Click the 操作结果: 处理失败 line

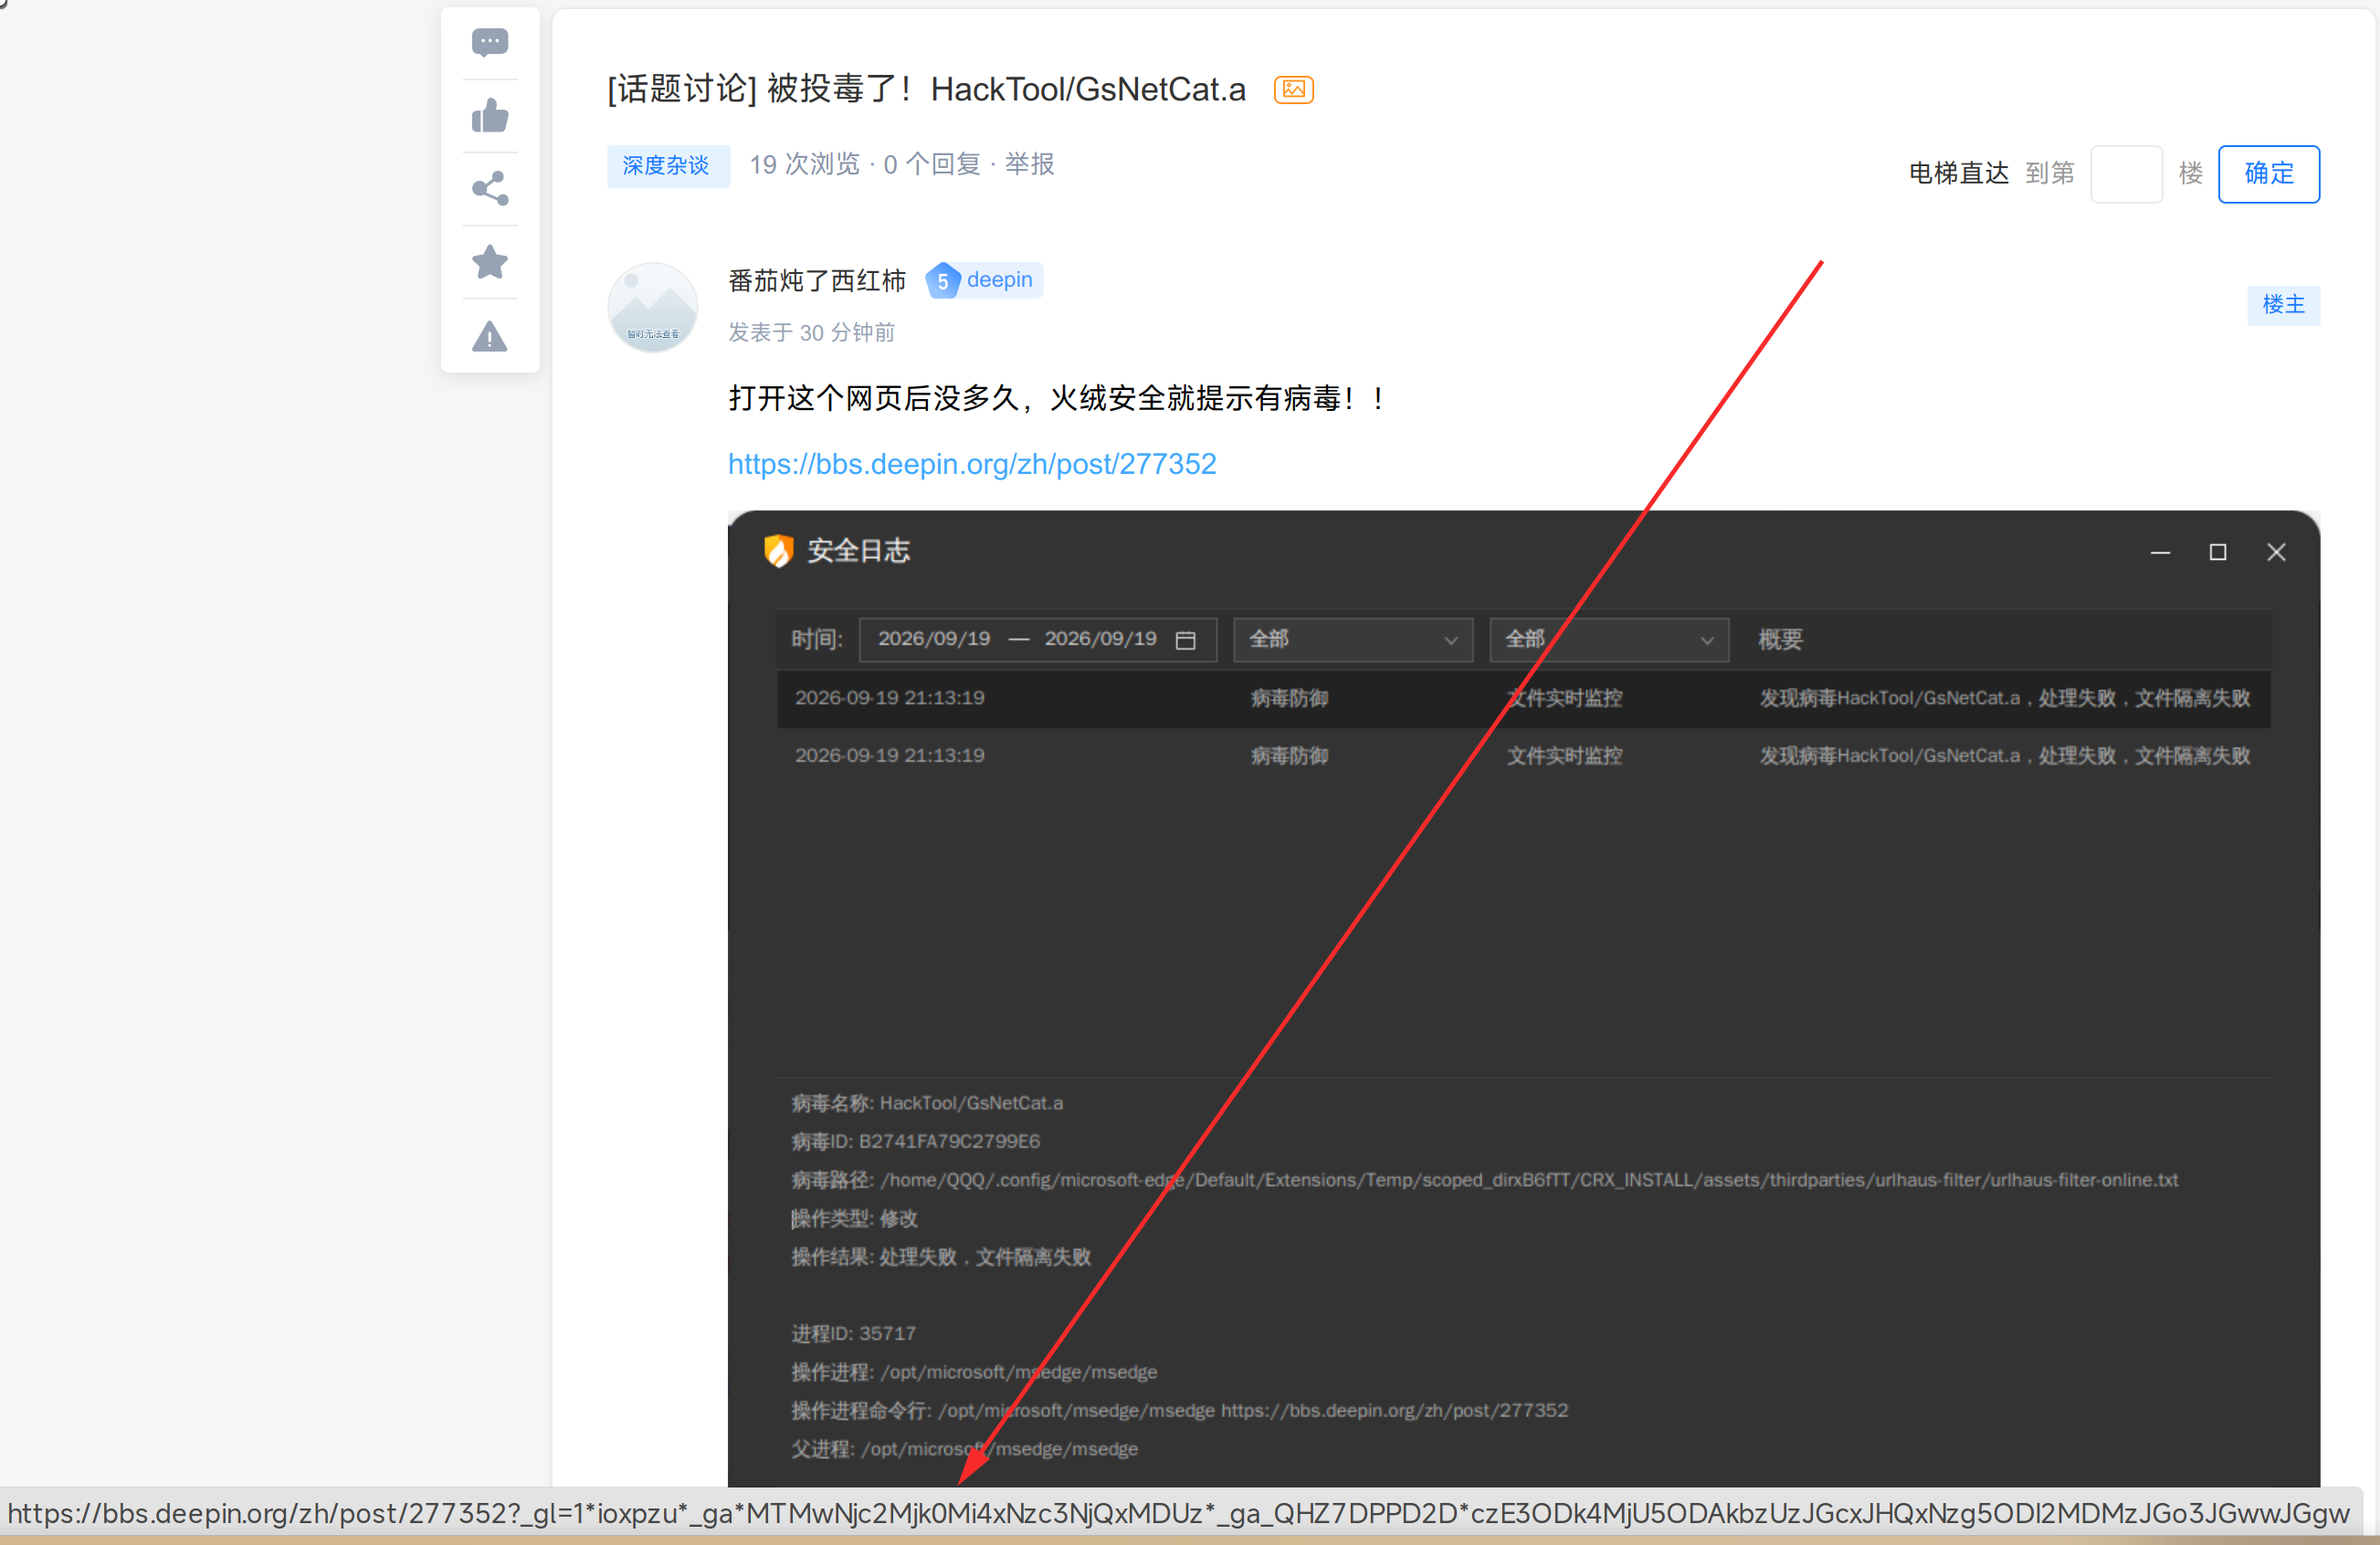941,1257
